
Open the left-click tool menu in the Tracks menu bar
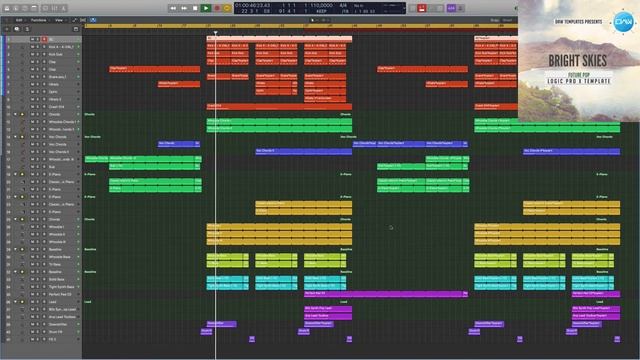click(313, 20)
